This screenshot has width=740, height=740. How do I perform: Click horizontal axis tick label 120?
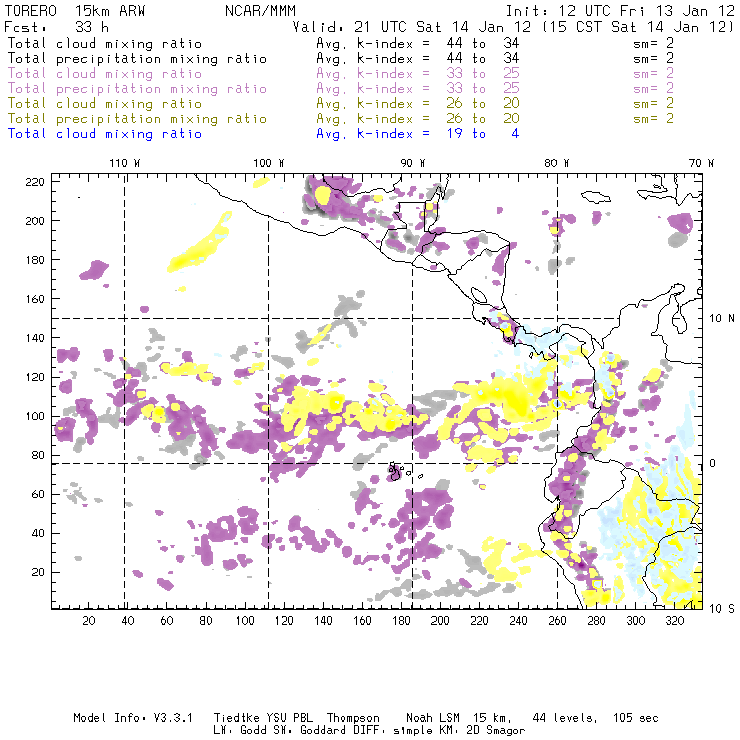point(284,620)
